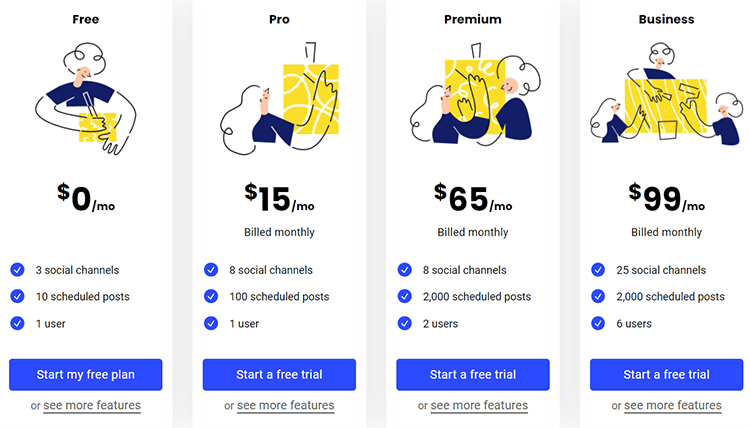Click checkmark icon beside 3 social channels

pos(17,270)
